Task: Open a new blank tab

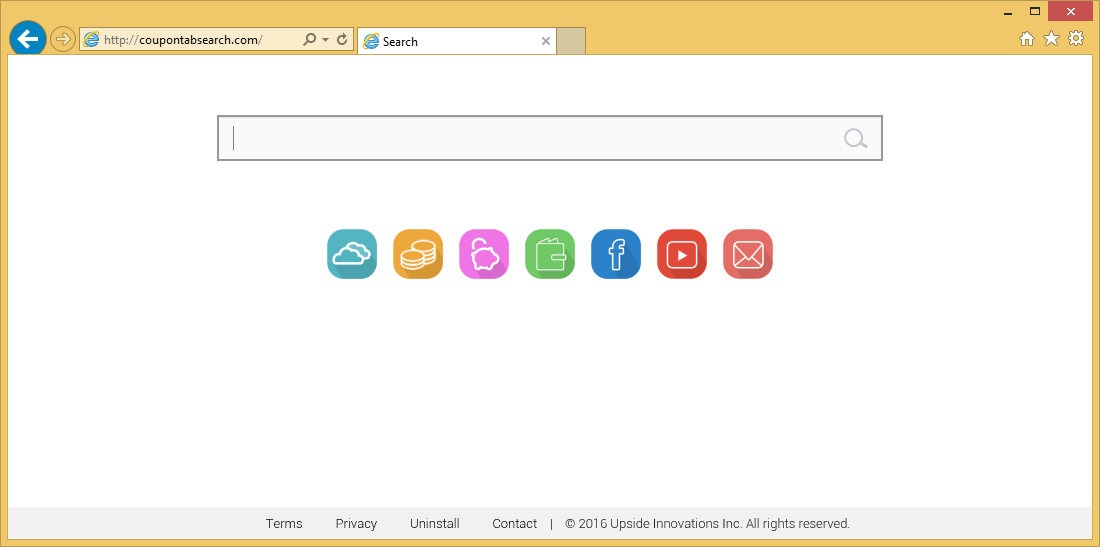Action: click(571, 41)
